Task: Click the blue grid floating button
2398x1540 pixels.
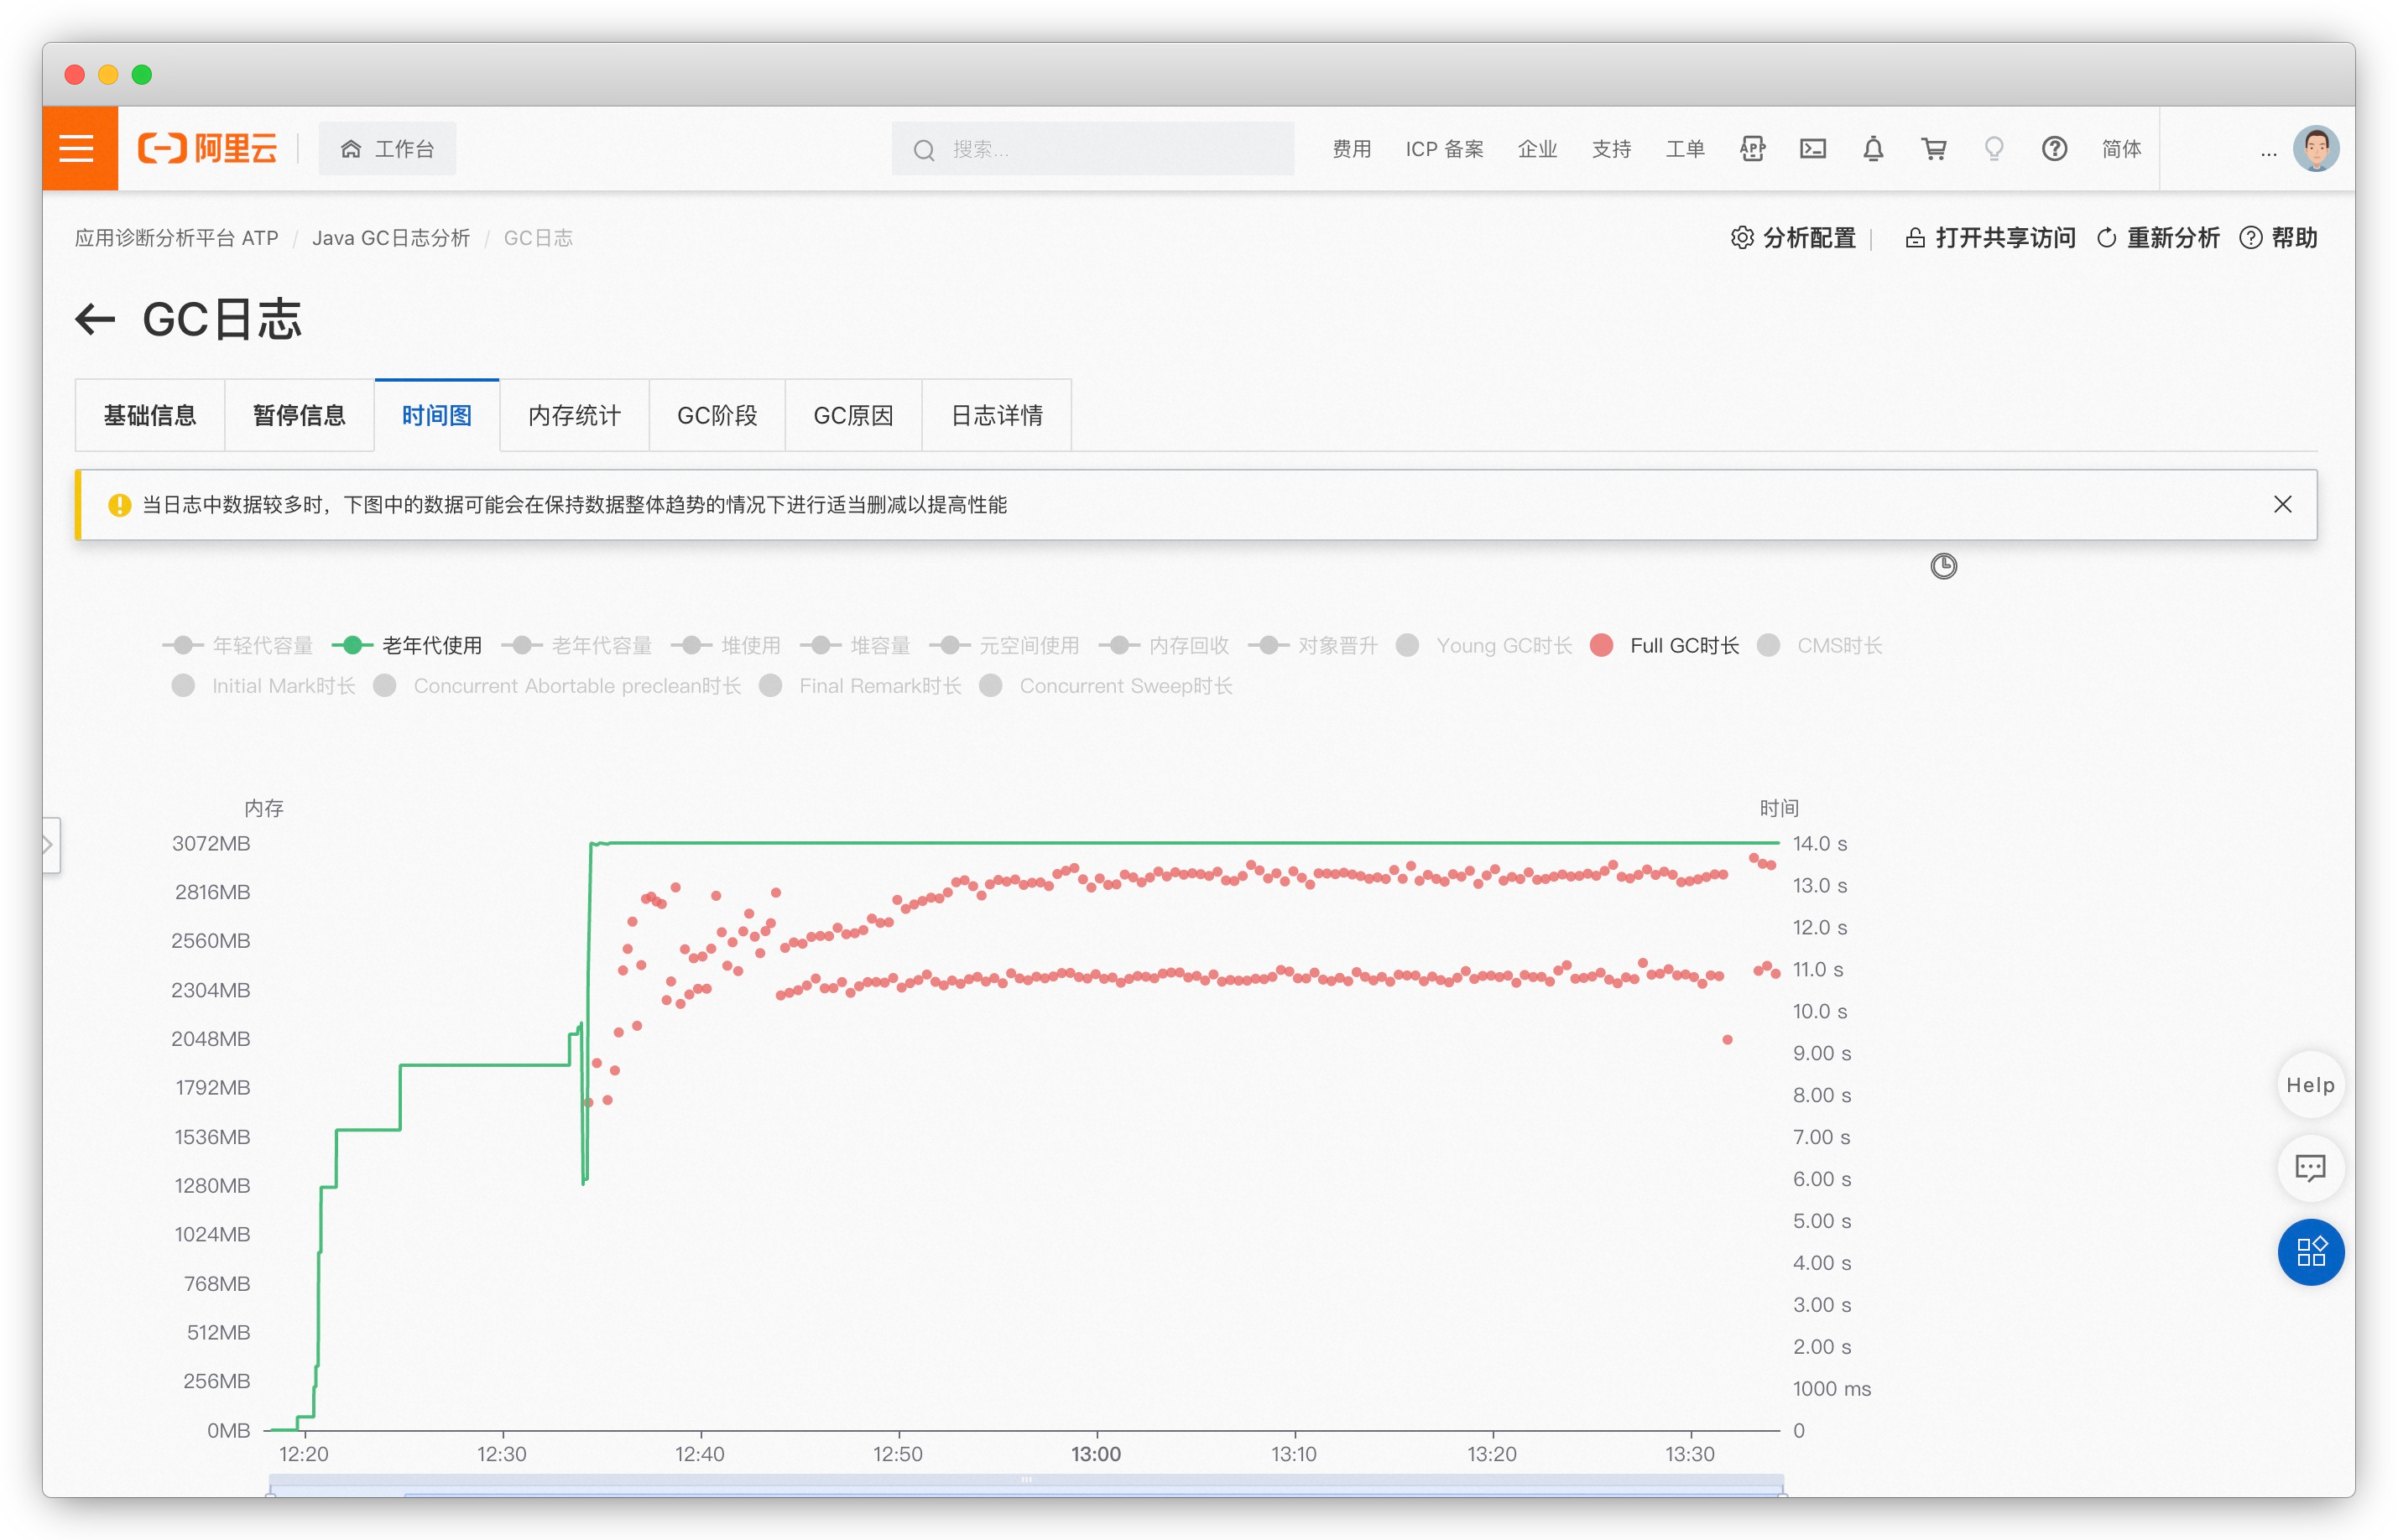Action: 2310,1252
